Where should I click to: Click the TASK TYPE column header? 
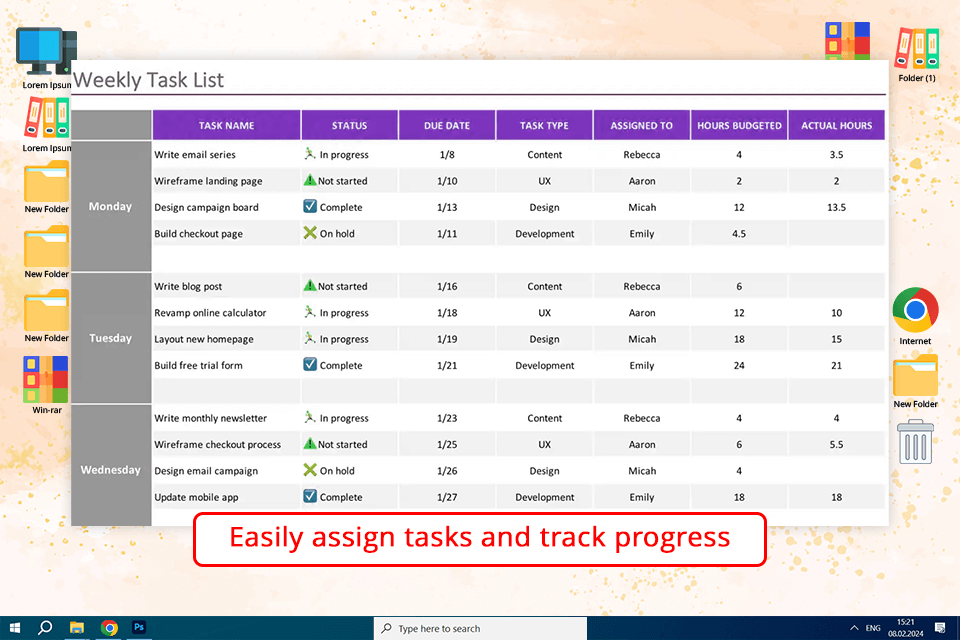(x=544, y=125)
